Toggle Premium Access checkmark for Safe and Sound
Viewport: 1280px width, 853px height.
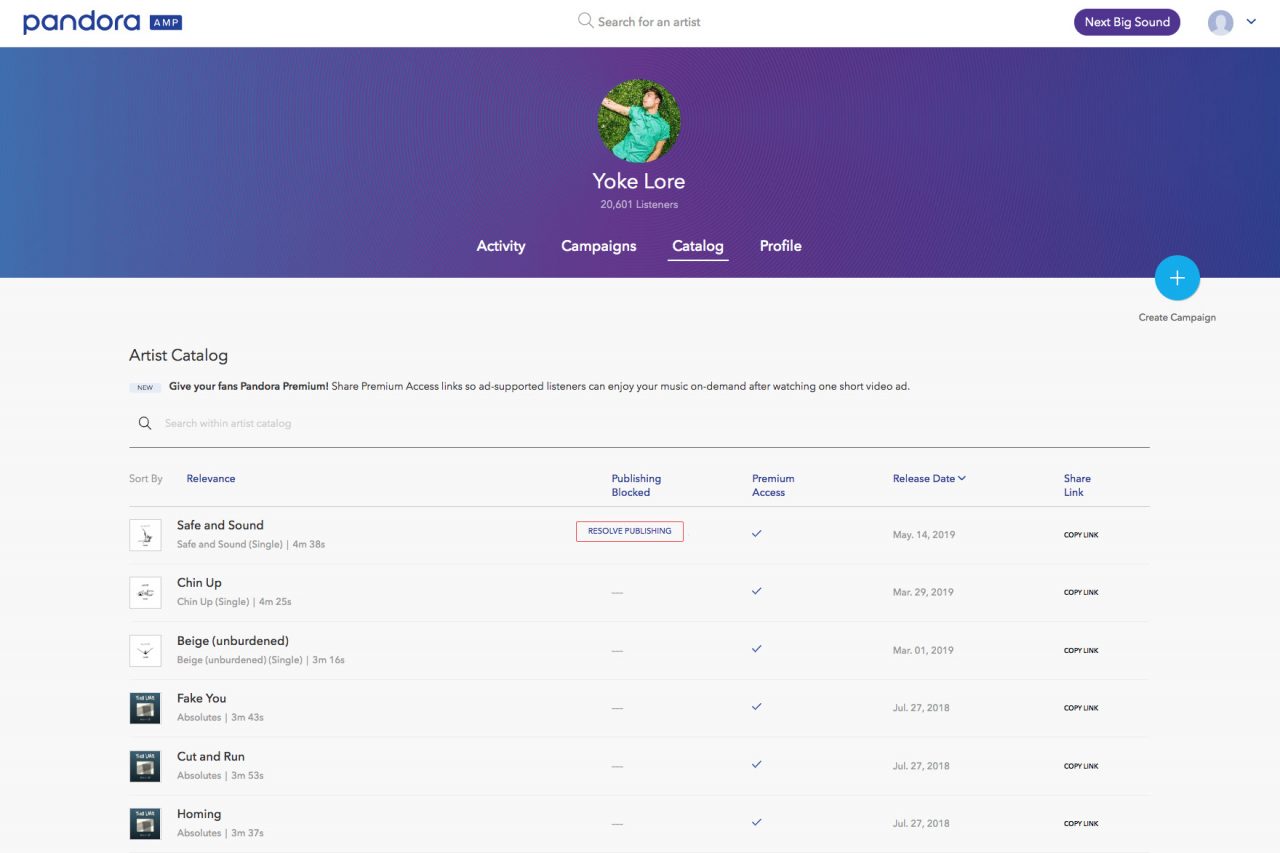pyautogui.click(x=757, y=534)
